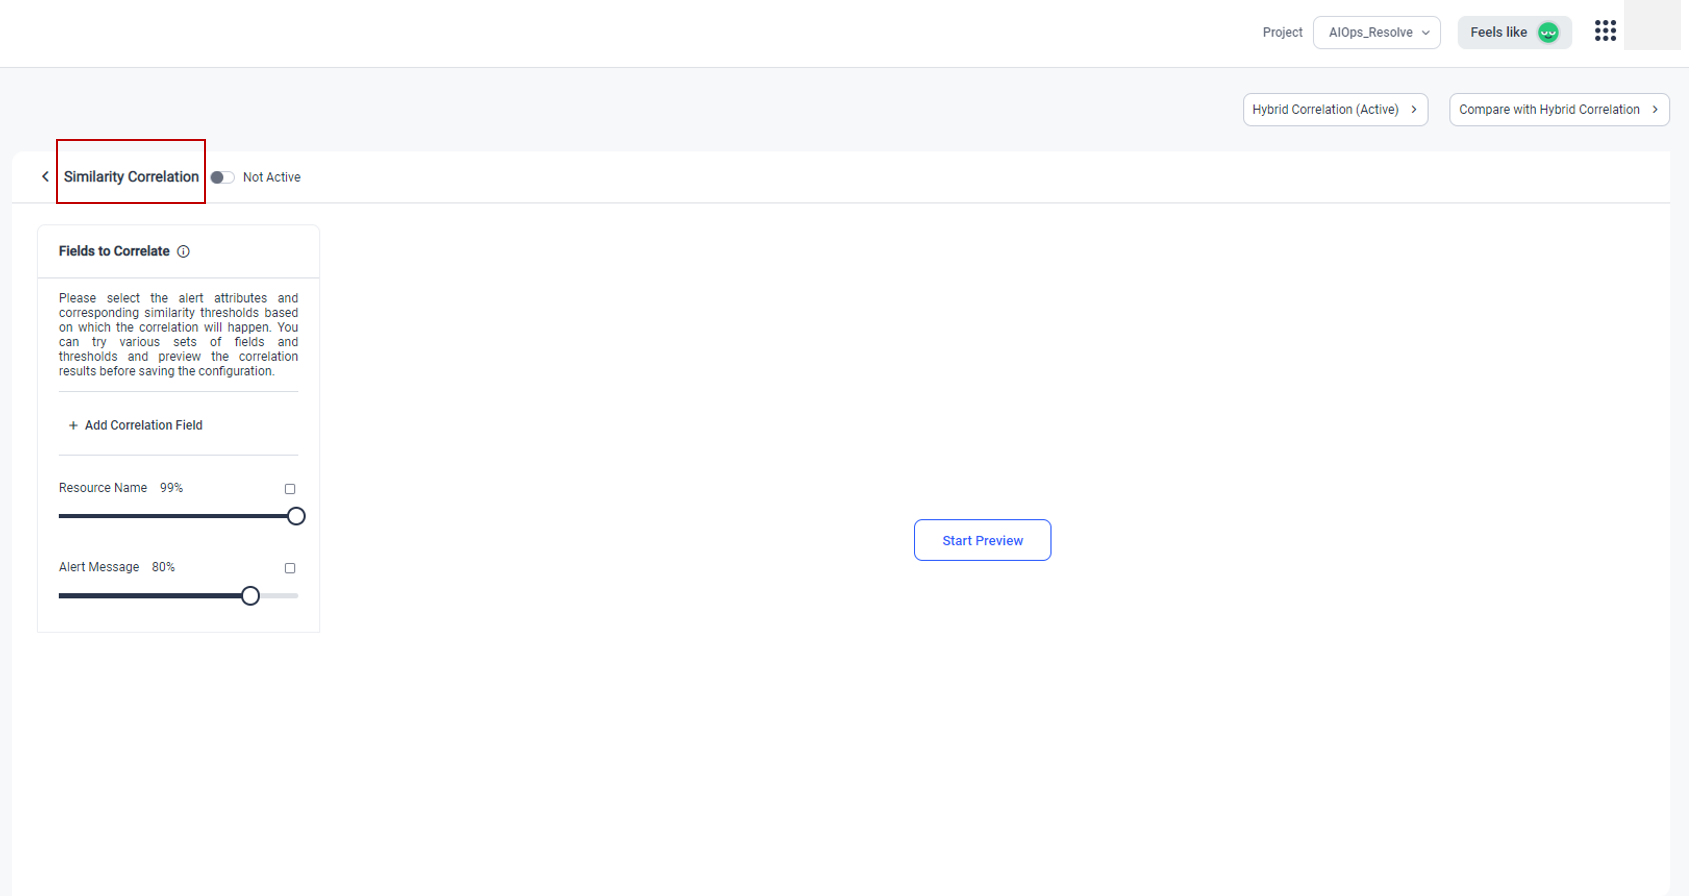Click the arrow on Hybrid Correlation (Active)
Image resolution: width=1689 pixels, height=896 pixels.
tap(1414, 110)
